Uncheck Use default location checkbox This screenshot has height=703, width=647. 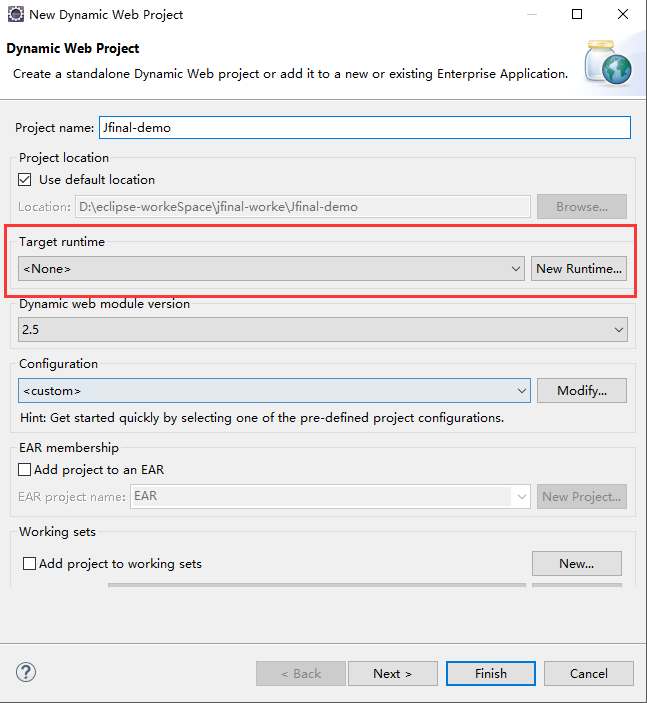pyautogui.click(x=25, y=180)
